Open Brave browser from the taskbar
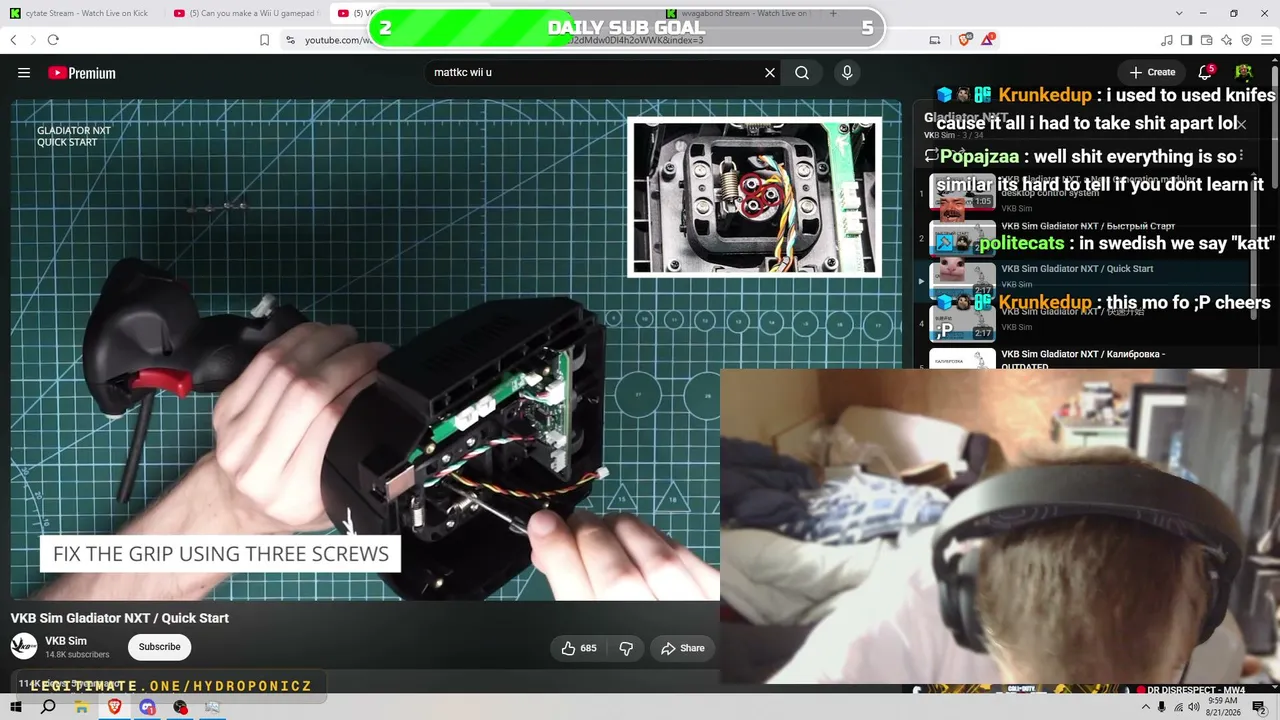Viewport: 1280px width, 720px height. [x=114, y=707]
